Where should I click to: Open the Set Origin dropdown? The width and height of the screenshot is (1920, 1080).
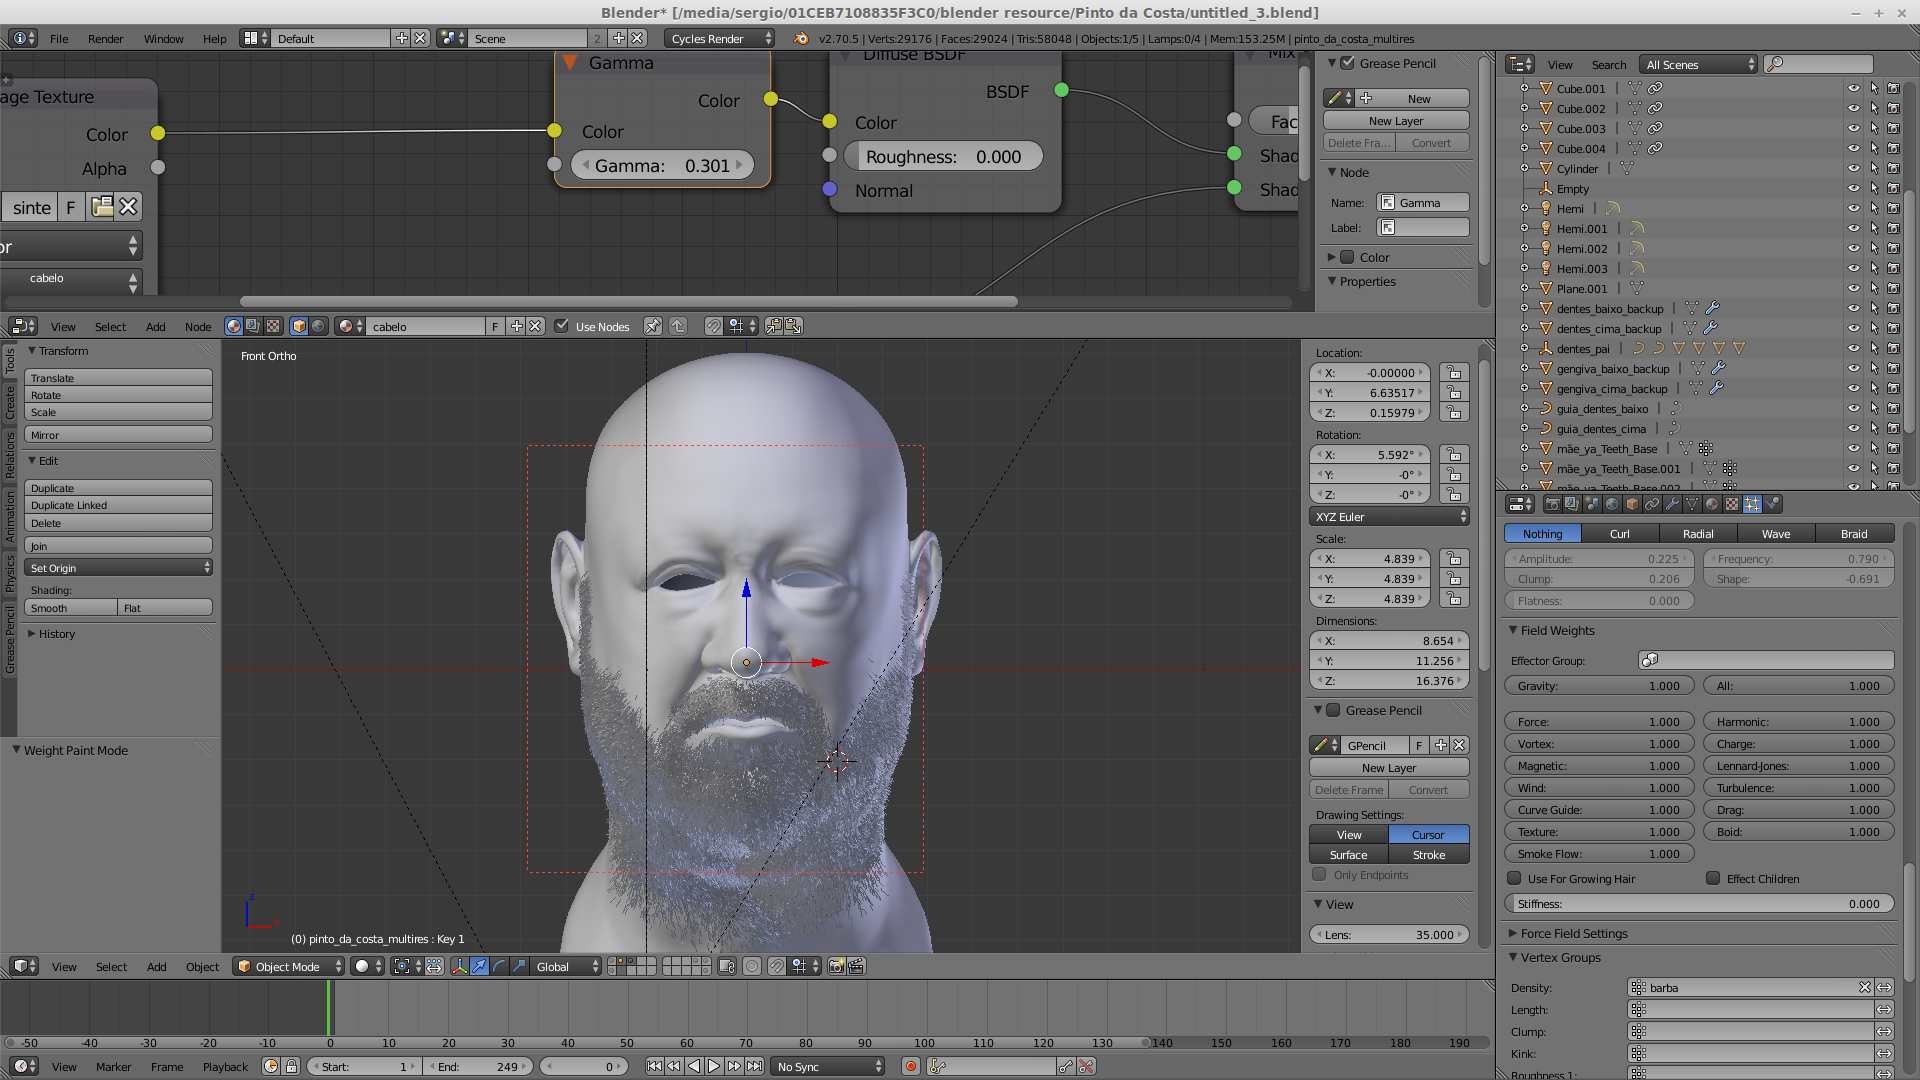pyautogui.click(x=118, y=568)
